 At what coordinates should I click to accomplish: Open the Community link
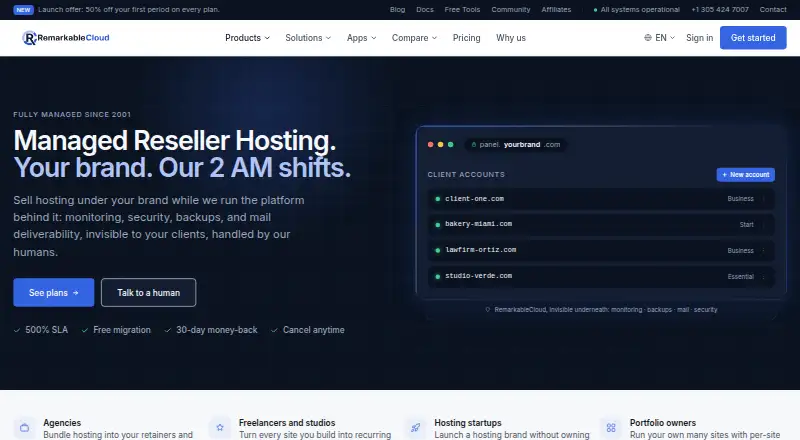(x=511, y=10)
